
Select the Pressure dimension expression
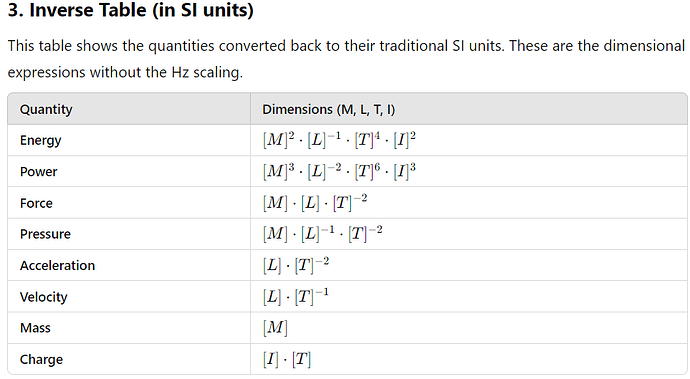323,234
